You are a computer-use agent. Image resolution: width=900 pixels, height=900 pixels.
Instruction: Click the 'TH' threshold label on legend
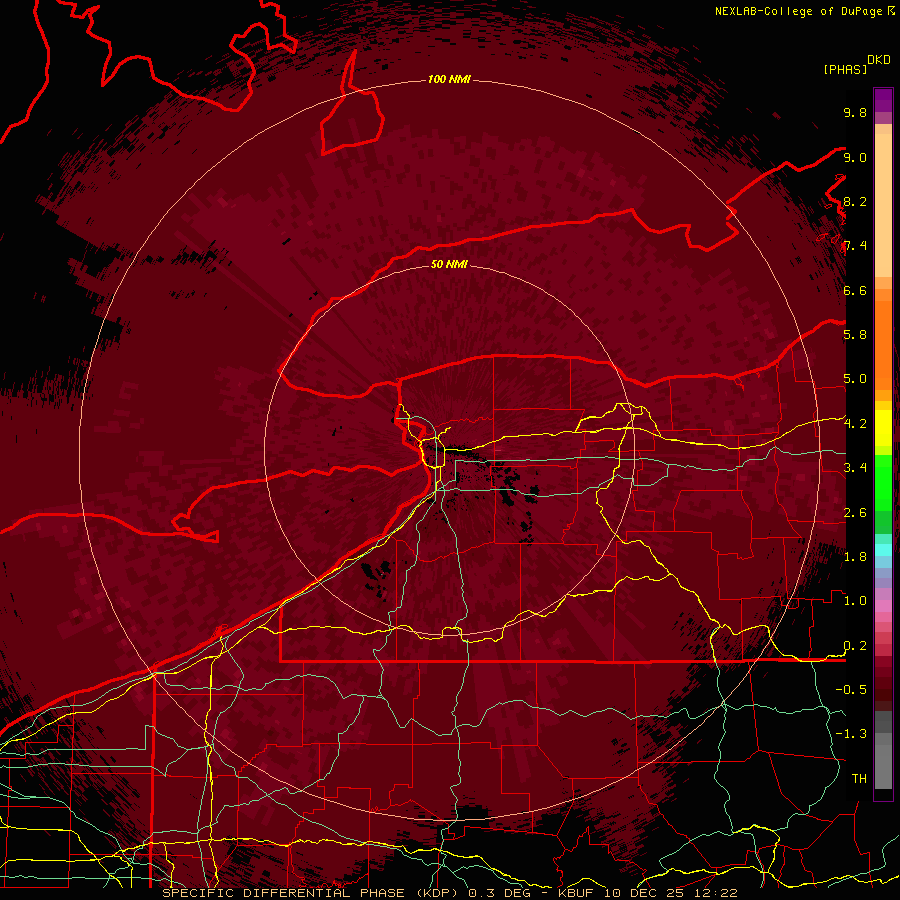(x=859, y=779)
